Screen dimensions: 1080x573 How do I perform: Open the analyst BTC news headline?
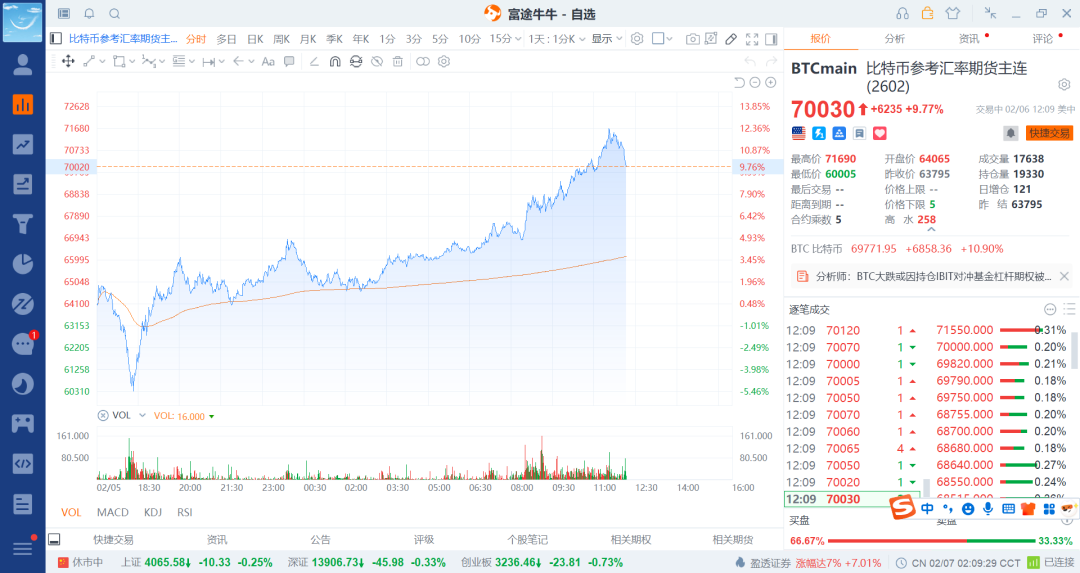(933, 276)
